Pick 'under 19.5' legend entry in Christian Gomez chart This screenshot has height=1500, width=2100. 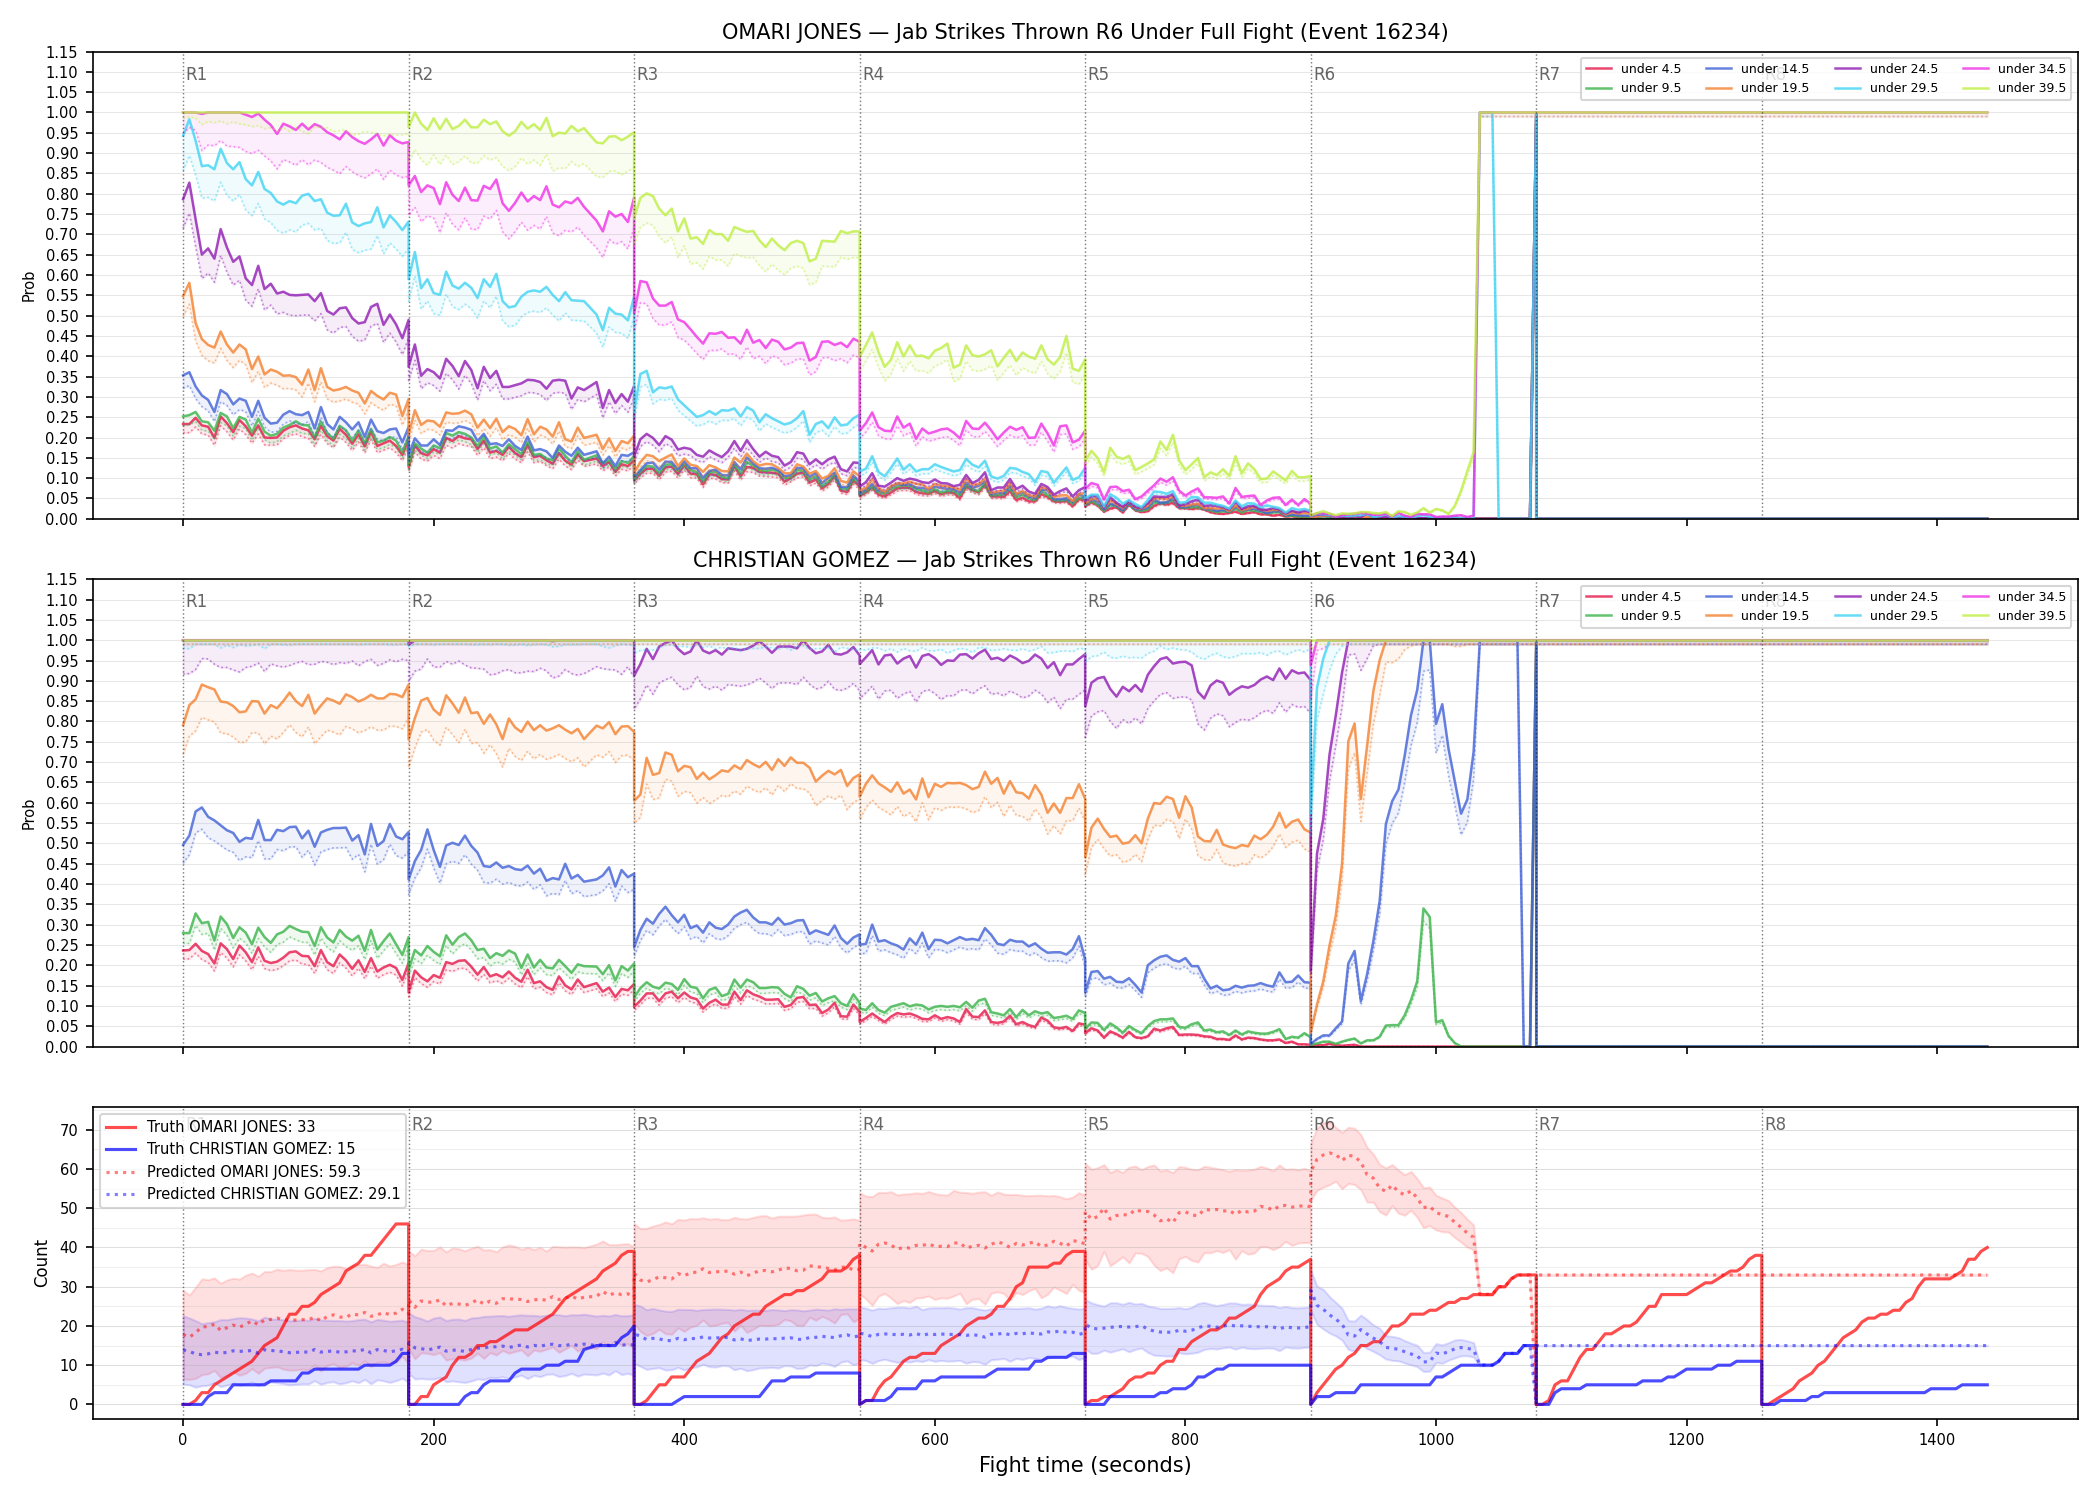1758,616
